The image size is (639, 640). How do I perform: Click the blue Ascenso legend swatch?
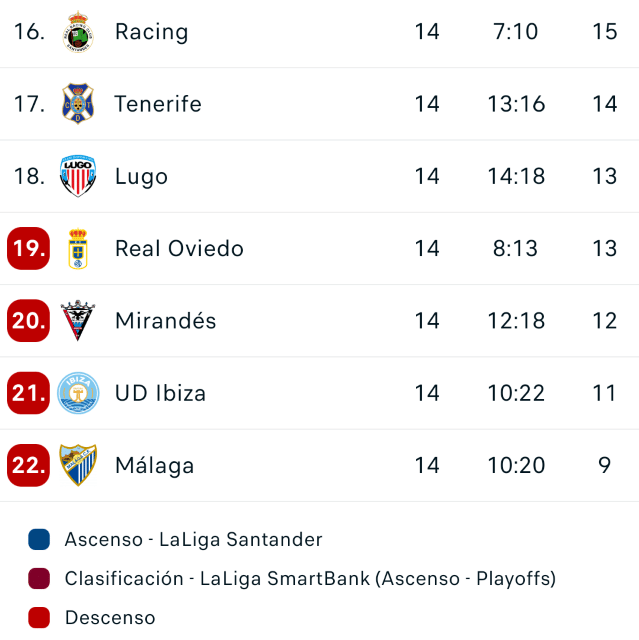tap(39, 540)
